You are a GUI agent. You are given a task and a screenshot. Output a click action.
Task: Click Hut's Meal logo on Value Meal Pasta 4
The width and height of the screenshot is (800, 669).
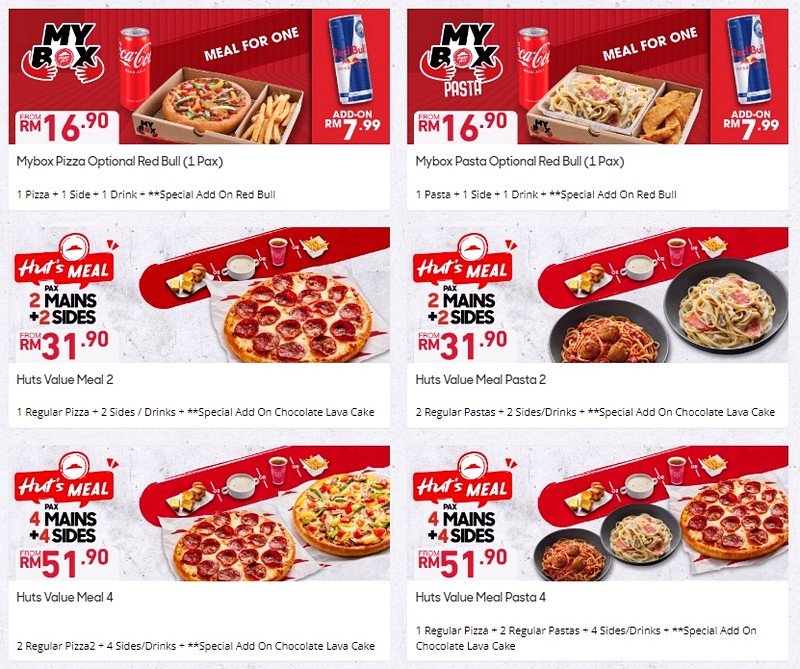pyautogui.click(x=463, y=480)
